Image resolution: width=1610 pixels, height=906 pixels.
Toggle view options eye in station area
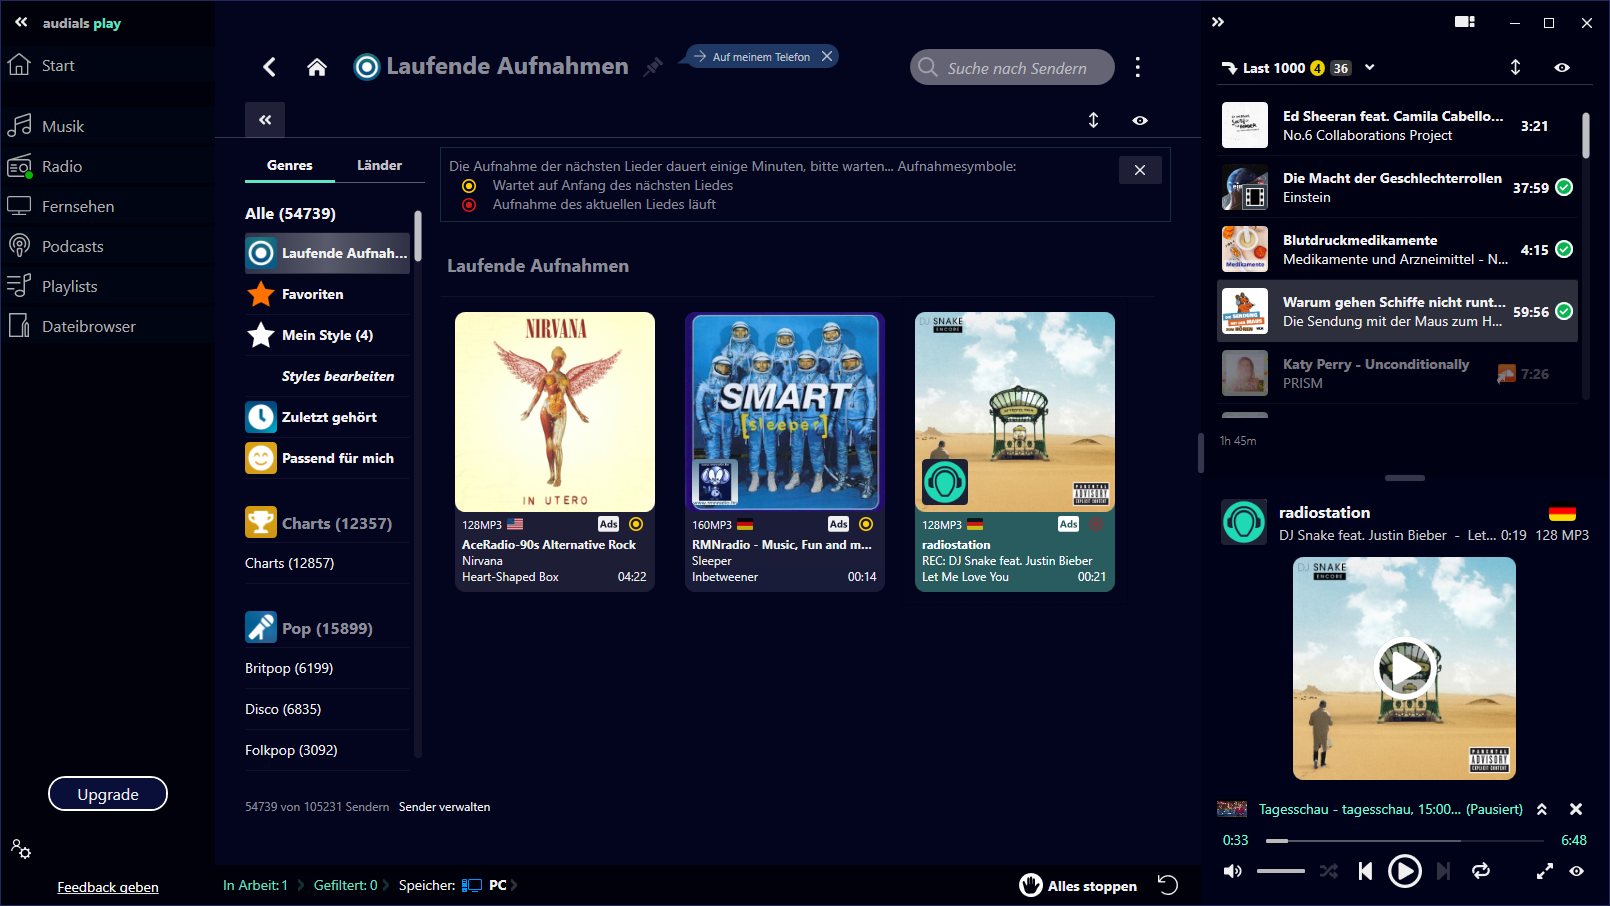(x=1140, y=120)
